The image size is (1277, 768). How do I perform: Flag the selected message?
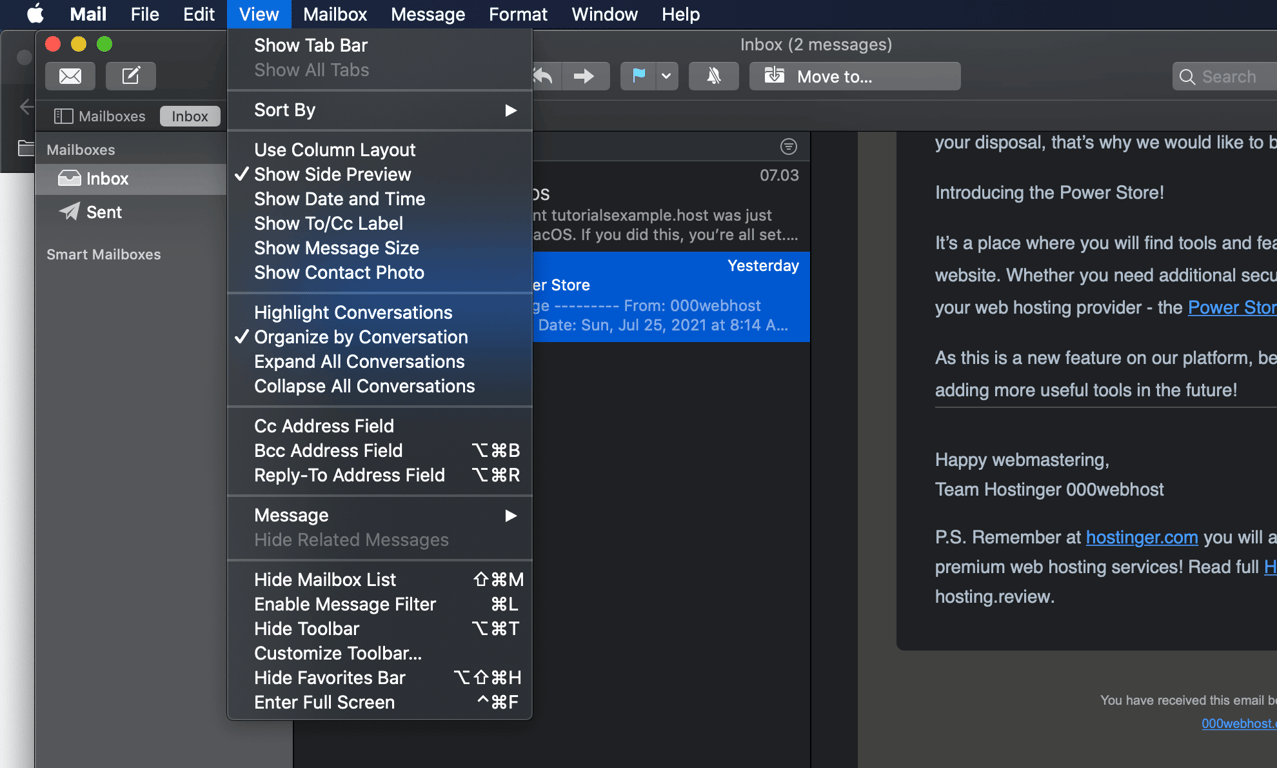[x=640, y=76]
